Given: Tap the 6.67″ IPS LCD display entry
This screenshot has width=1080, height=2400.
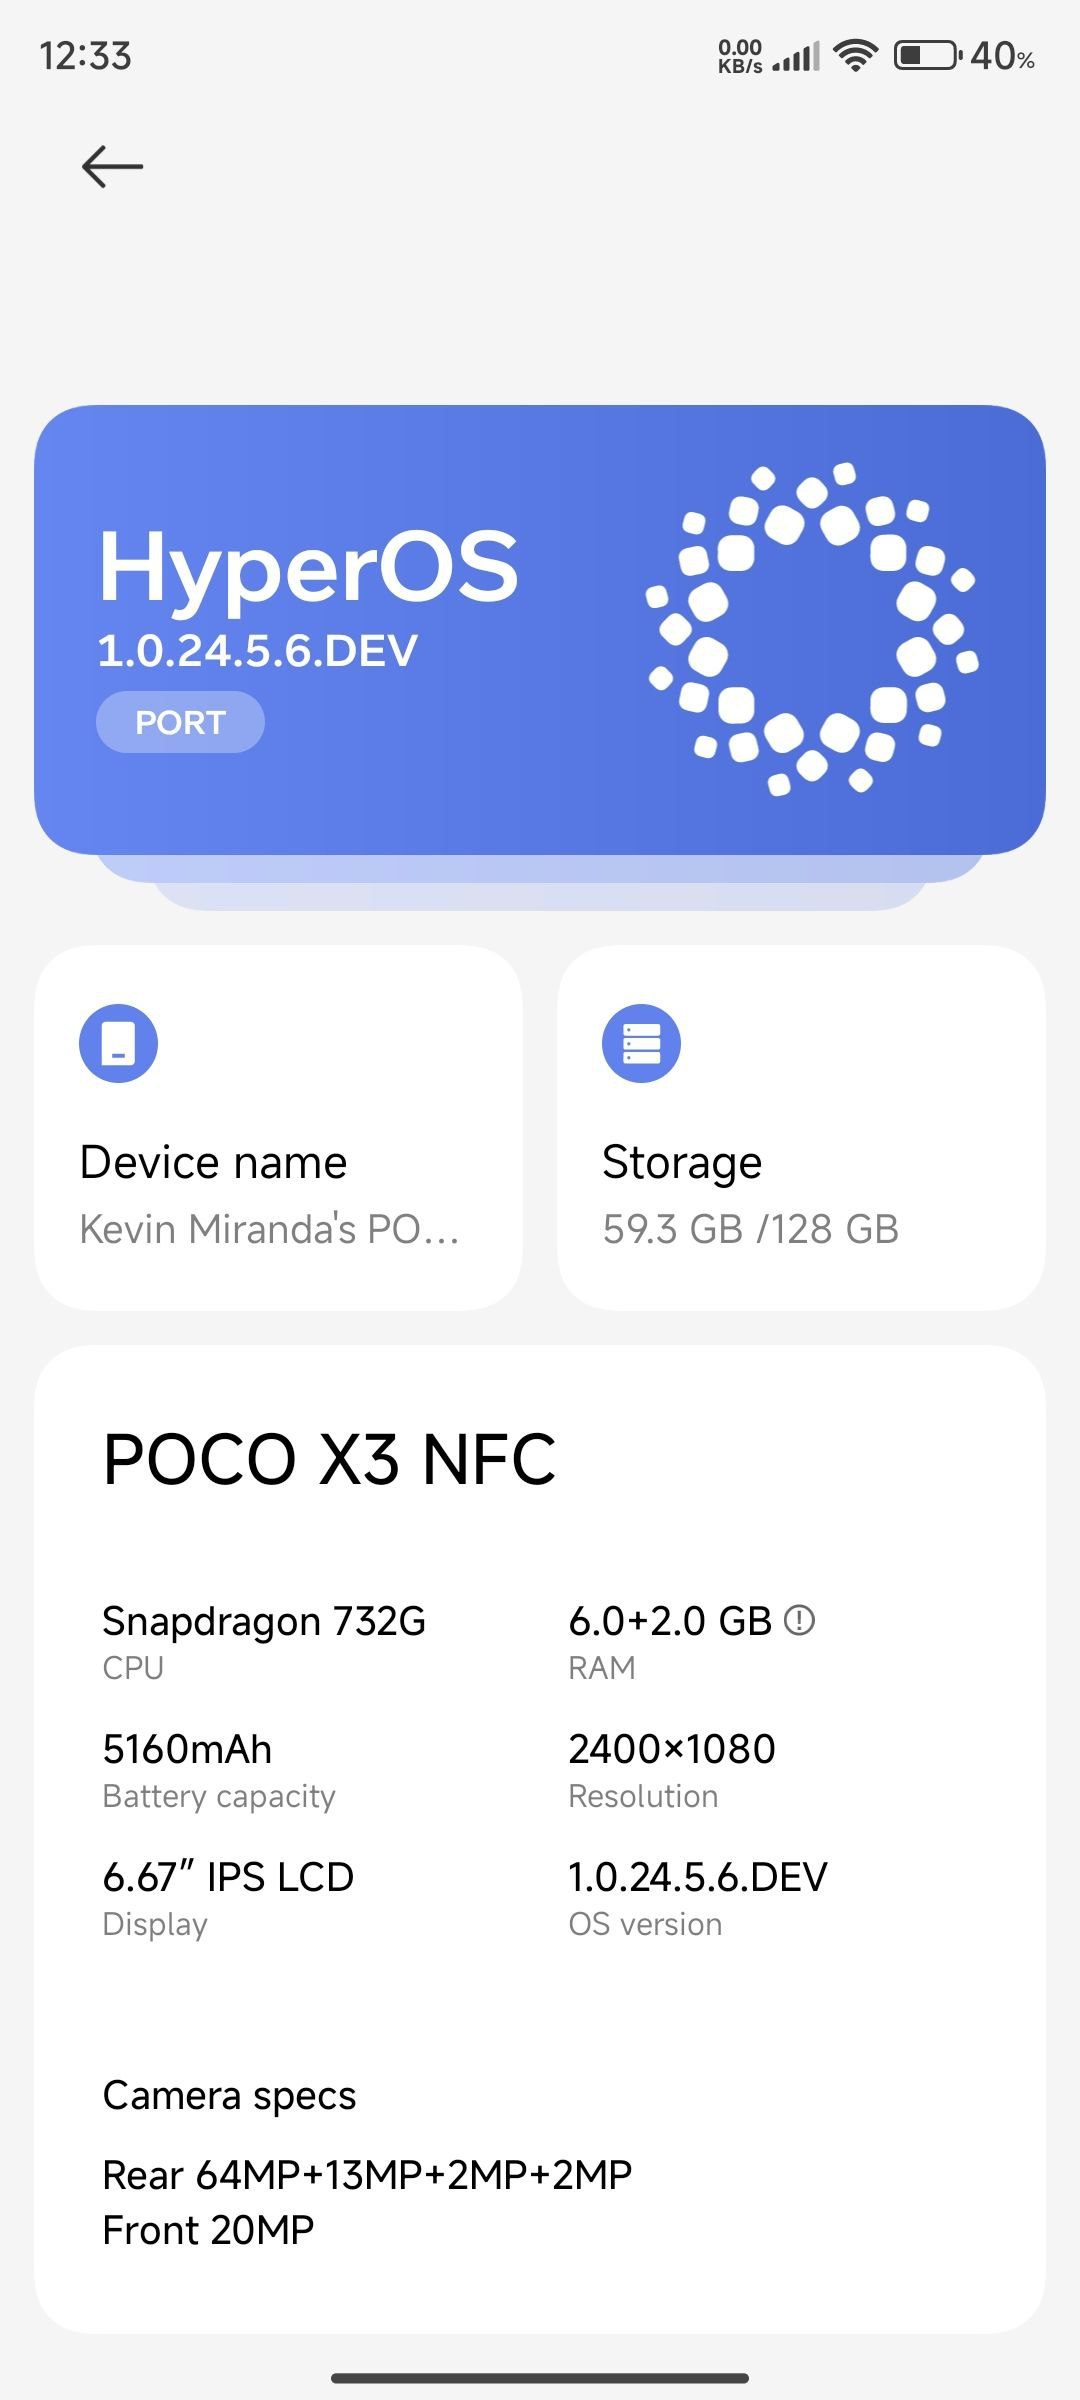Looking at the screenshot, I should point(228,1897).
